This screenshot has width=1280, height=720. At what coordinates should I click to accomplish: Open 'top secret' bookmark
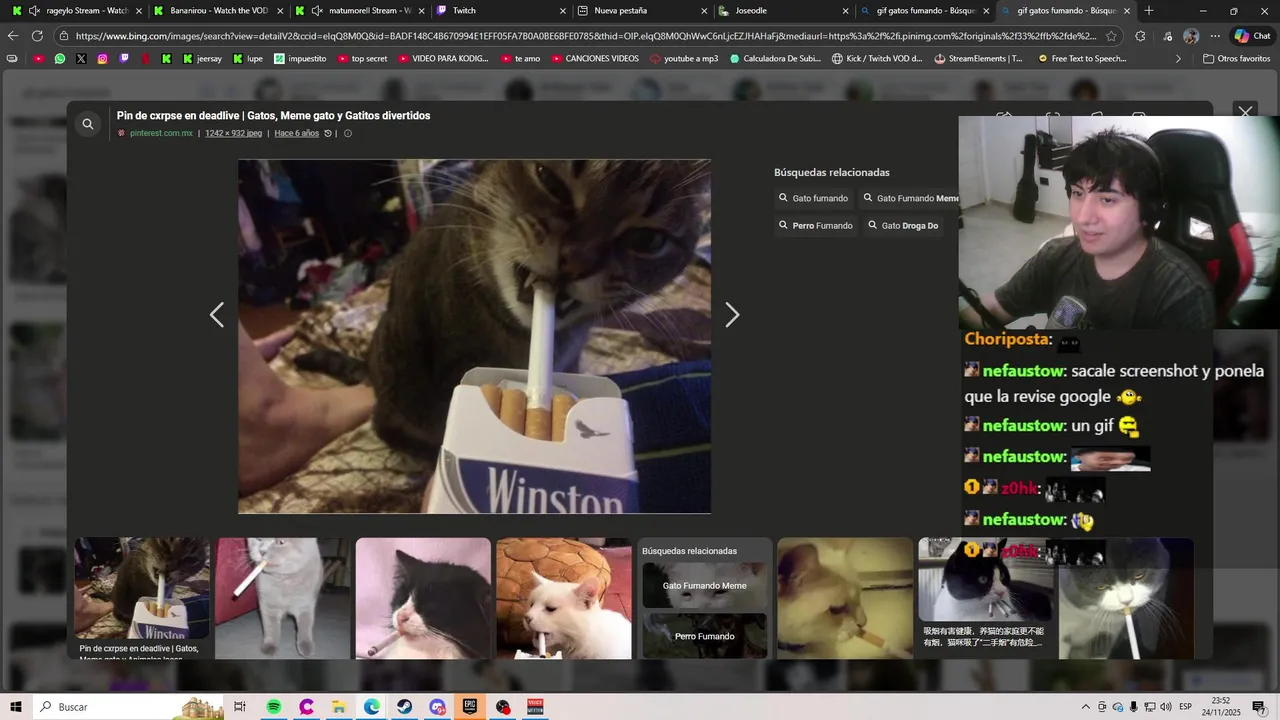coord(362,59)
